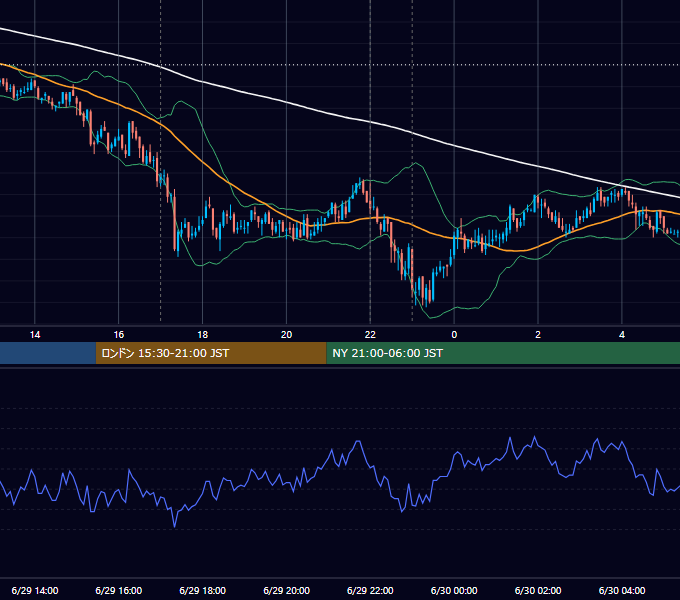Click the 22 hour label on the price chart axis
The width and height of the screenshot is (680, 600).
[x=370, y=335]
